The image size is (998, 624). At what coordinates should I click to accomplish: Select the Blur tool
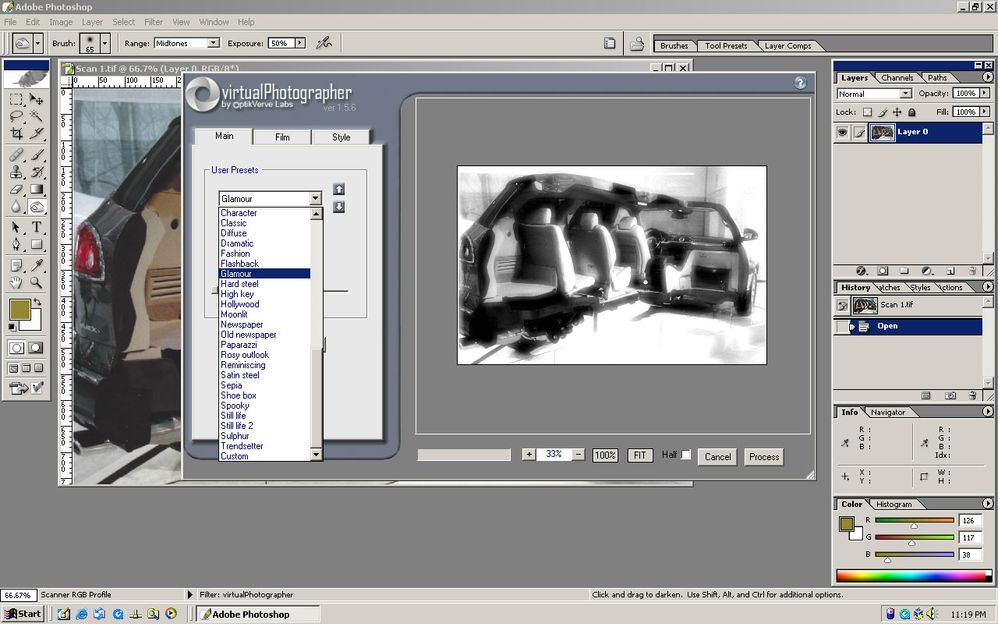pyautogui.click(x=17, y=206)
